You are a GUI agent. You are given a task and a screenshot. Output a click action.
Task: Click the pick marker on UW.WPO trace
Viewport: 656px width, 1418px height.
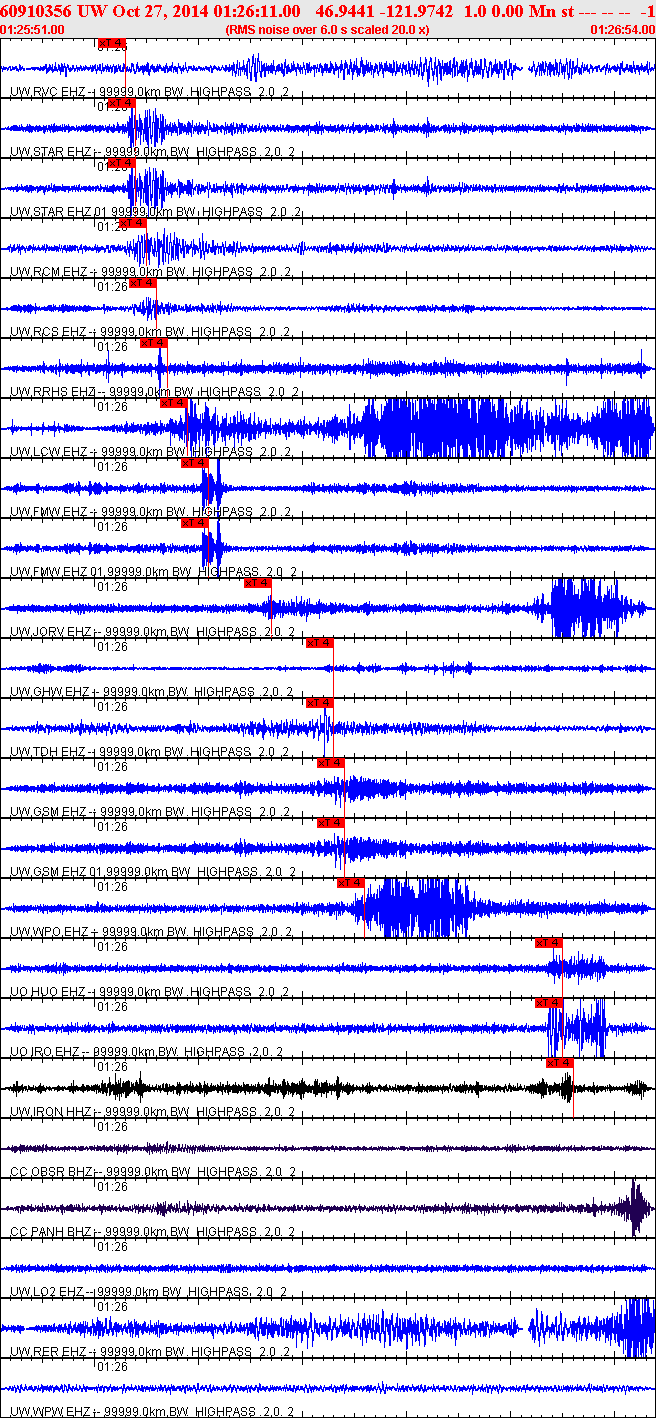tap(350, 883)
